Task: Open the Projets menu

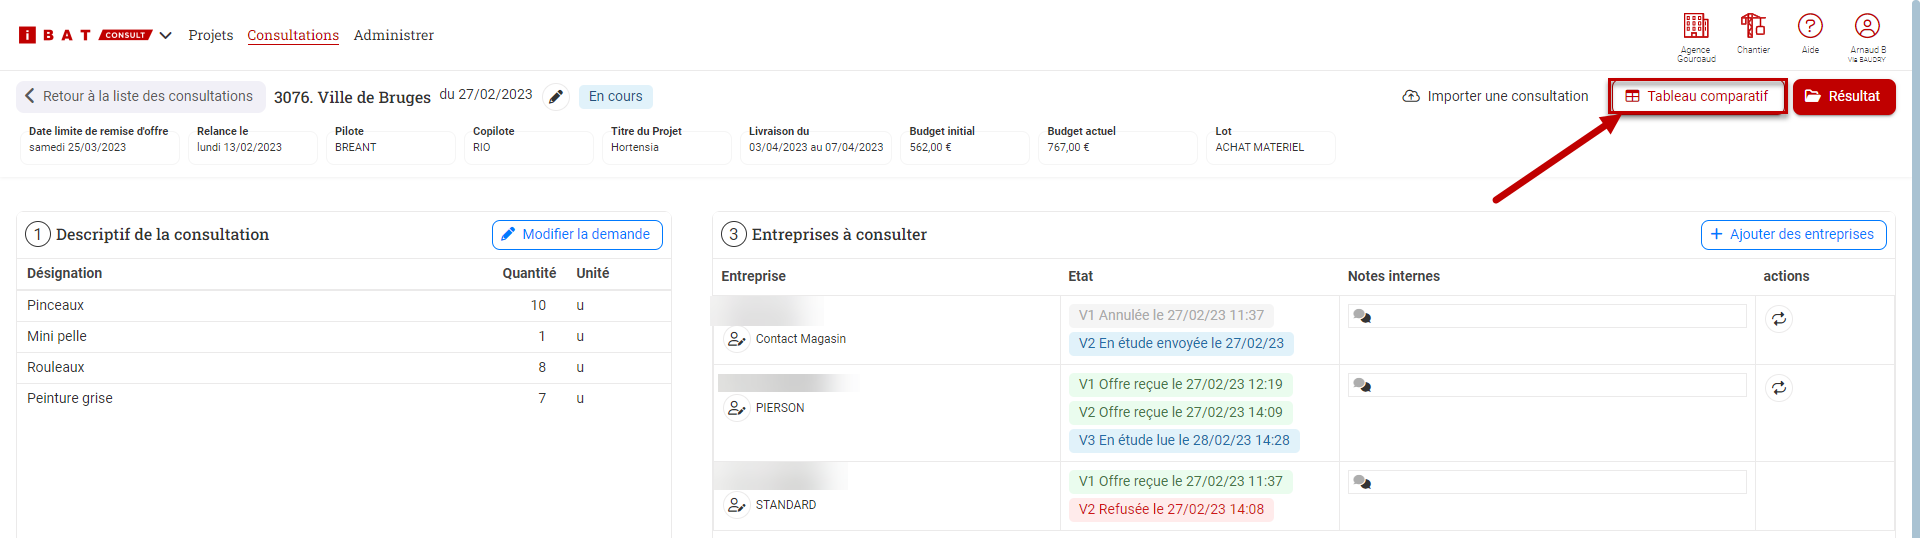Action: point(210,35)
